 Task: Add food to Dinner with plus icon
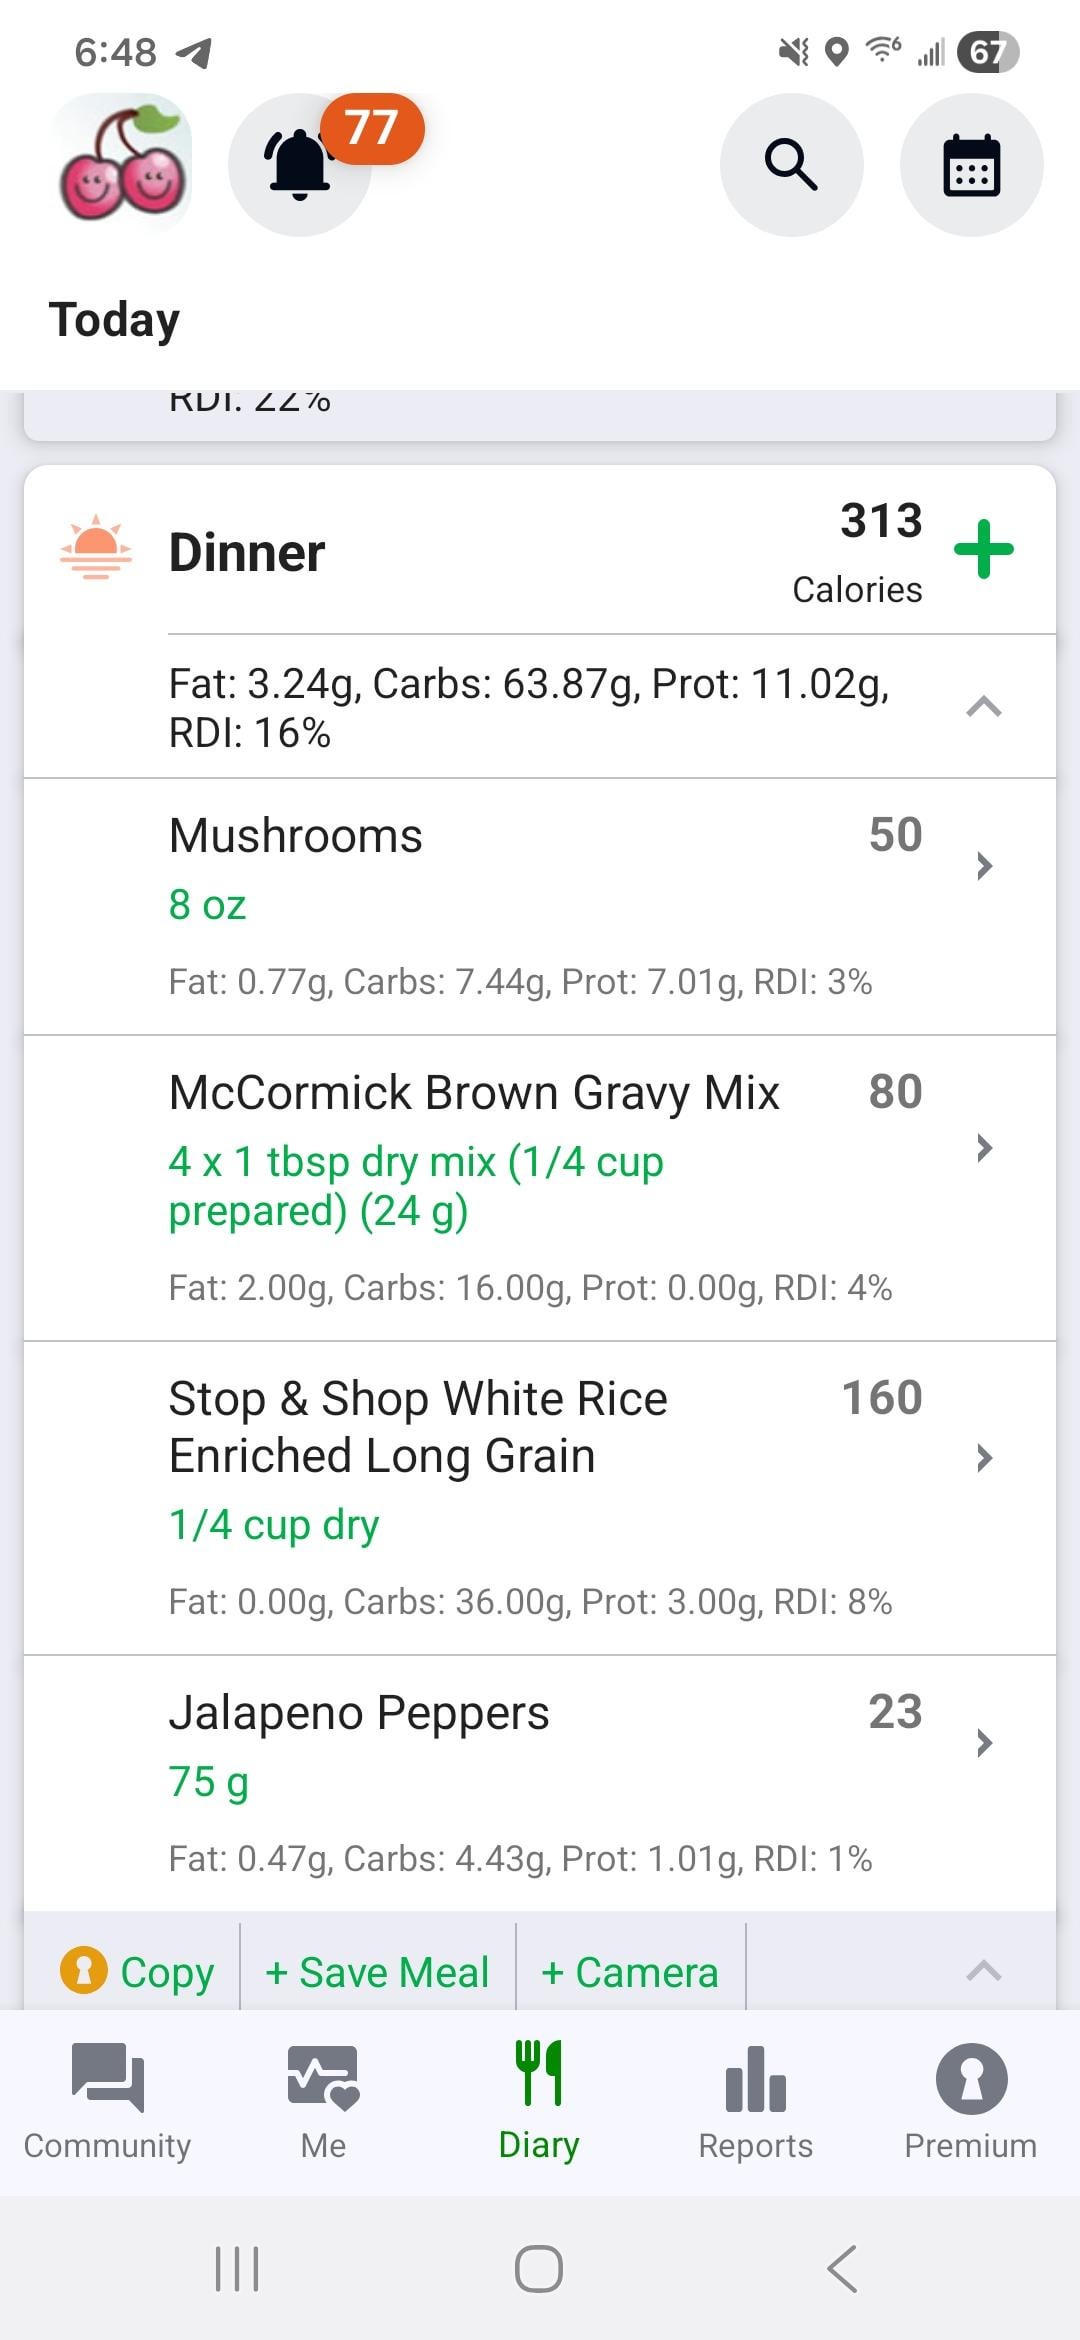click(x=984, y=549)
